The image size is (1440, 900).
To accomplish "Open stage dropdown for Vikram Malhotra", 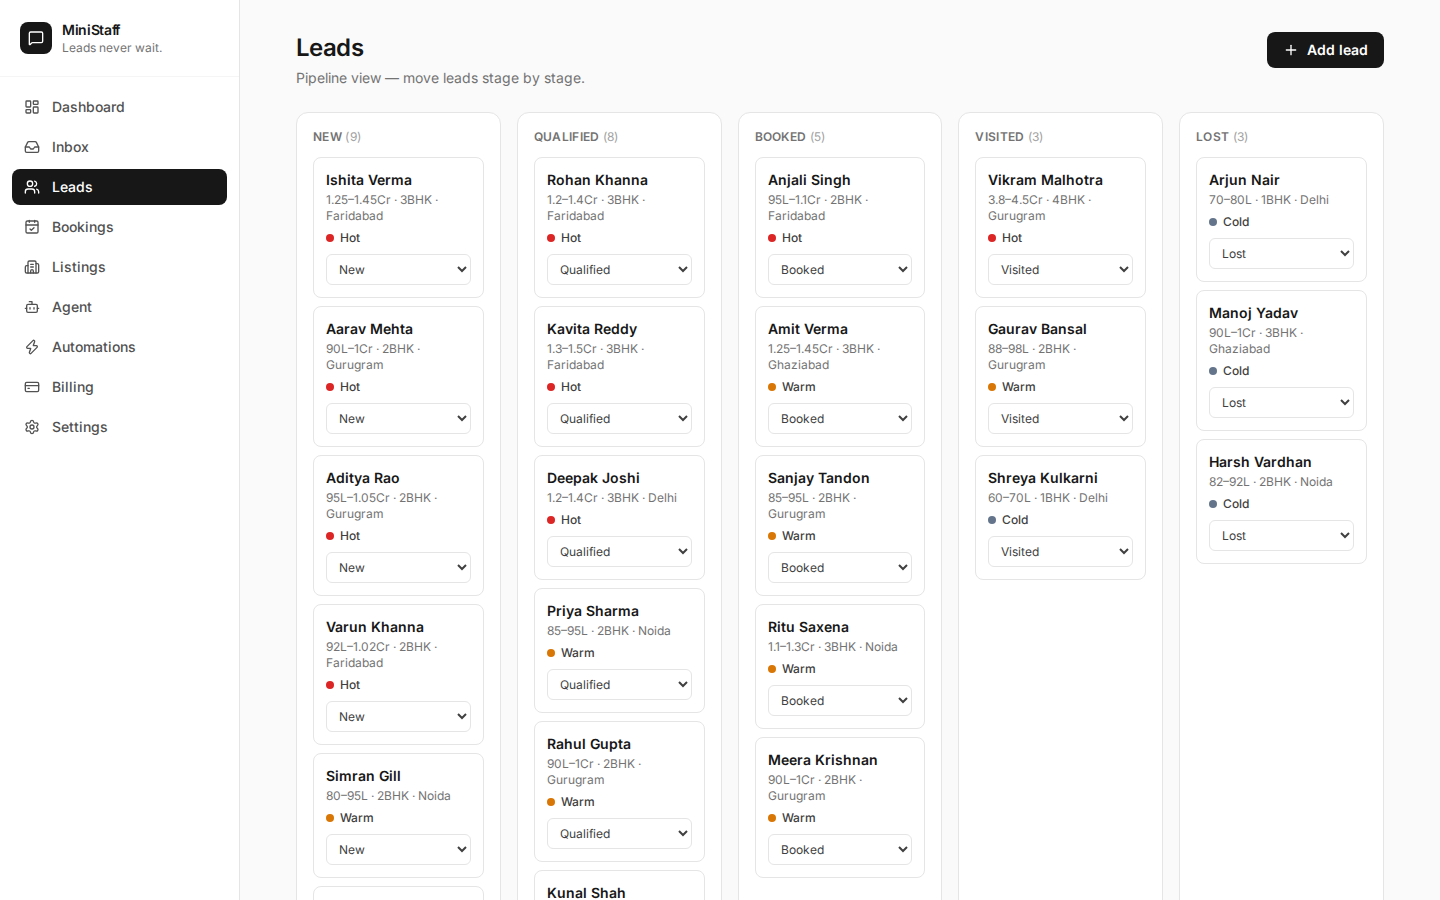I will (x=1060, y=270).
